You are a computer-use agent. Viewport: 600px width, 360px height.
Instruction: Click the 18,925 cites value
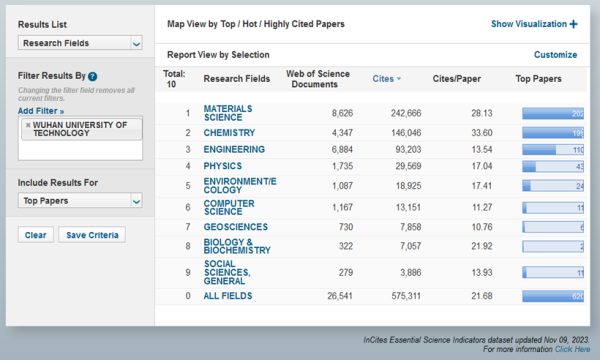[408, 186]
